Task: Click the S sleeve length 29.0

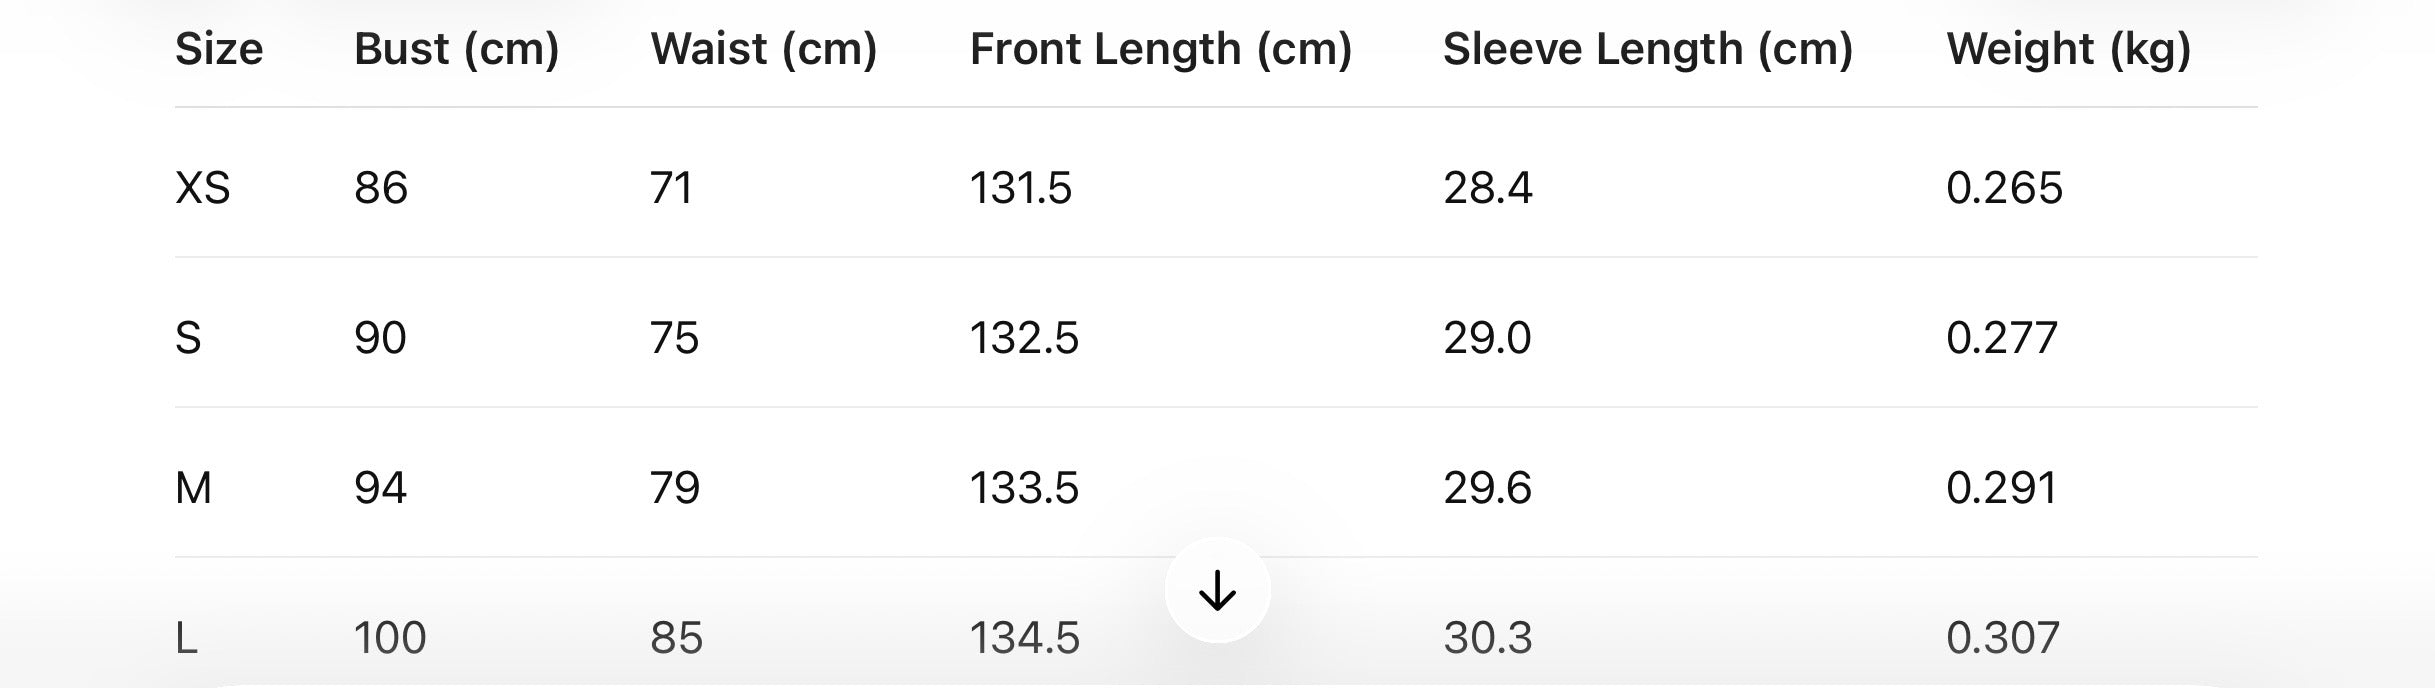Action: pyautogui.click(x=1487, y=338)
